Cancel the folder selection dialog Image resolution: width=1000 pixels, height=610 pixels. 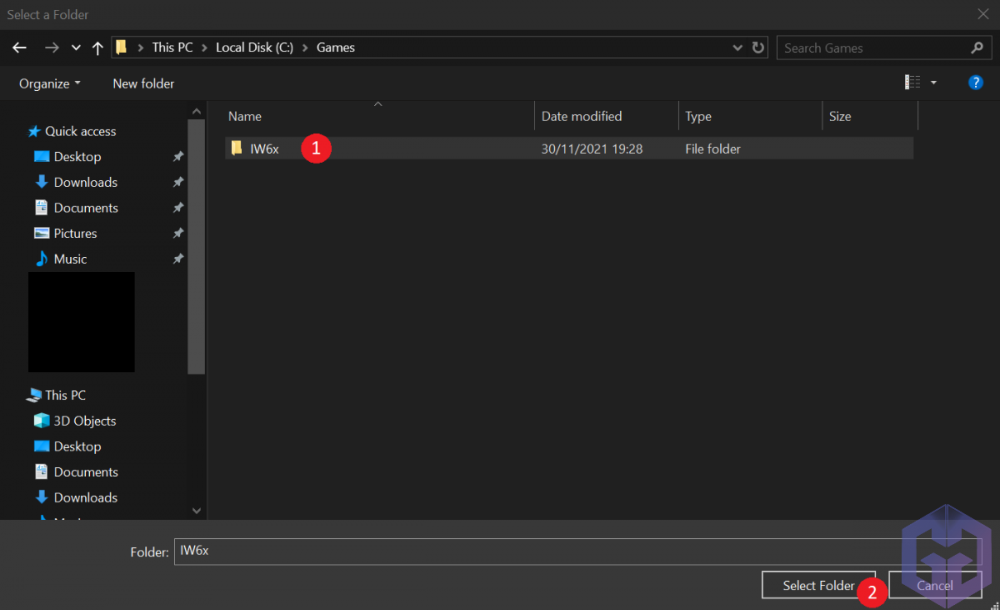point(935,585)
